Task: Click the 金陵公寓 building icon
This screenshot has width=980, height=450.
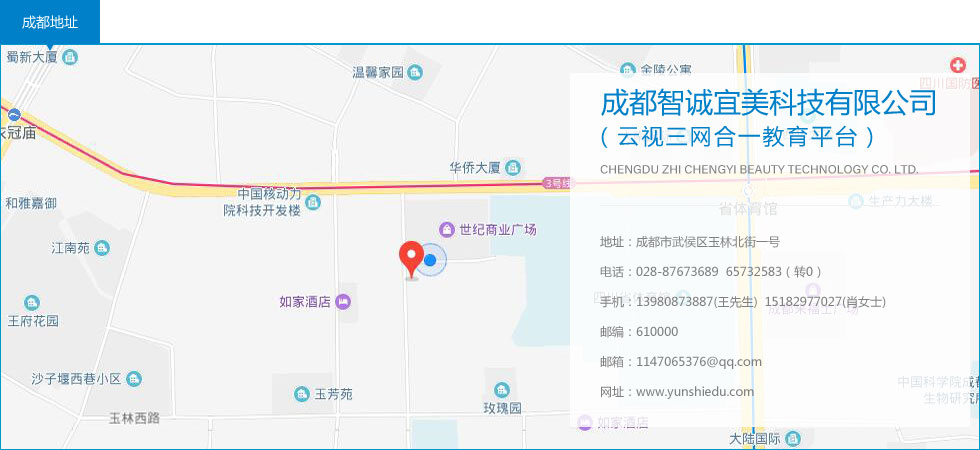Action: tap(628, 69)
